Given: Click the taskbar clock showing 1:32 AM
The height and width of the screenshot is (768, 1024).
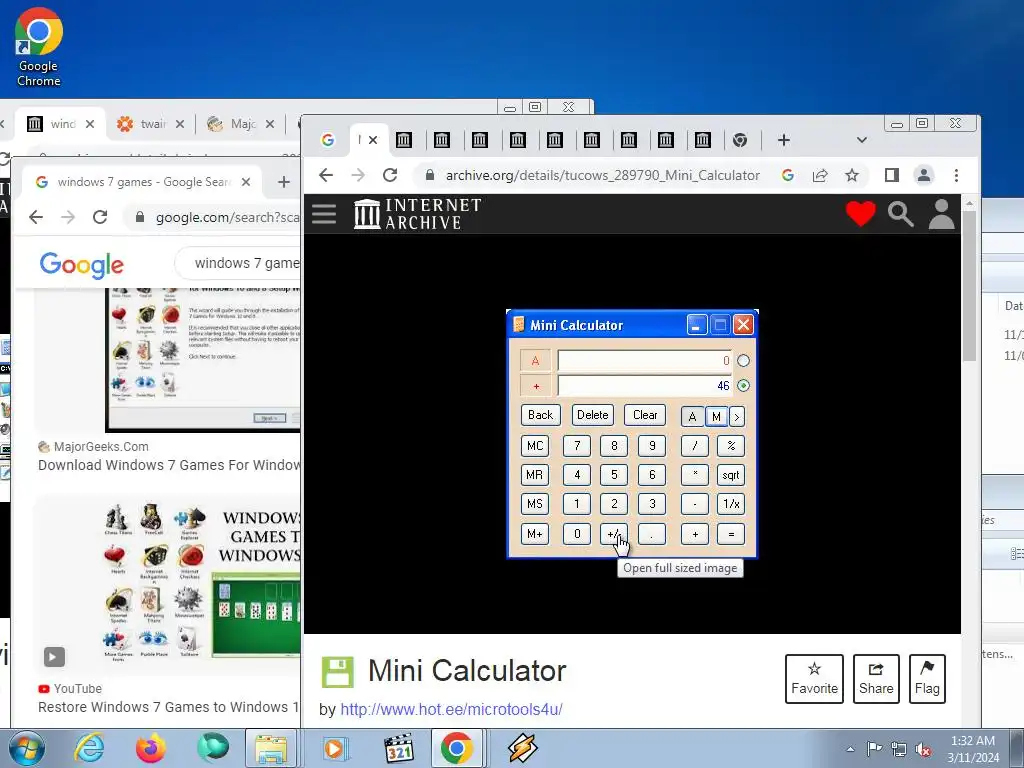Looking at the screenshot, I should (x=973, y=748).
